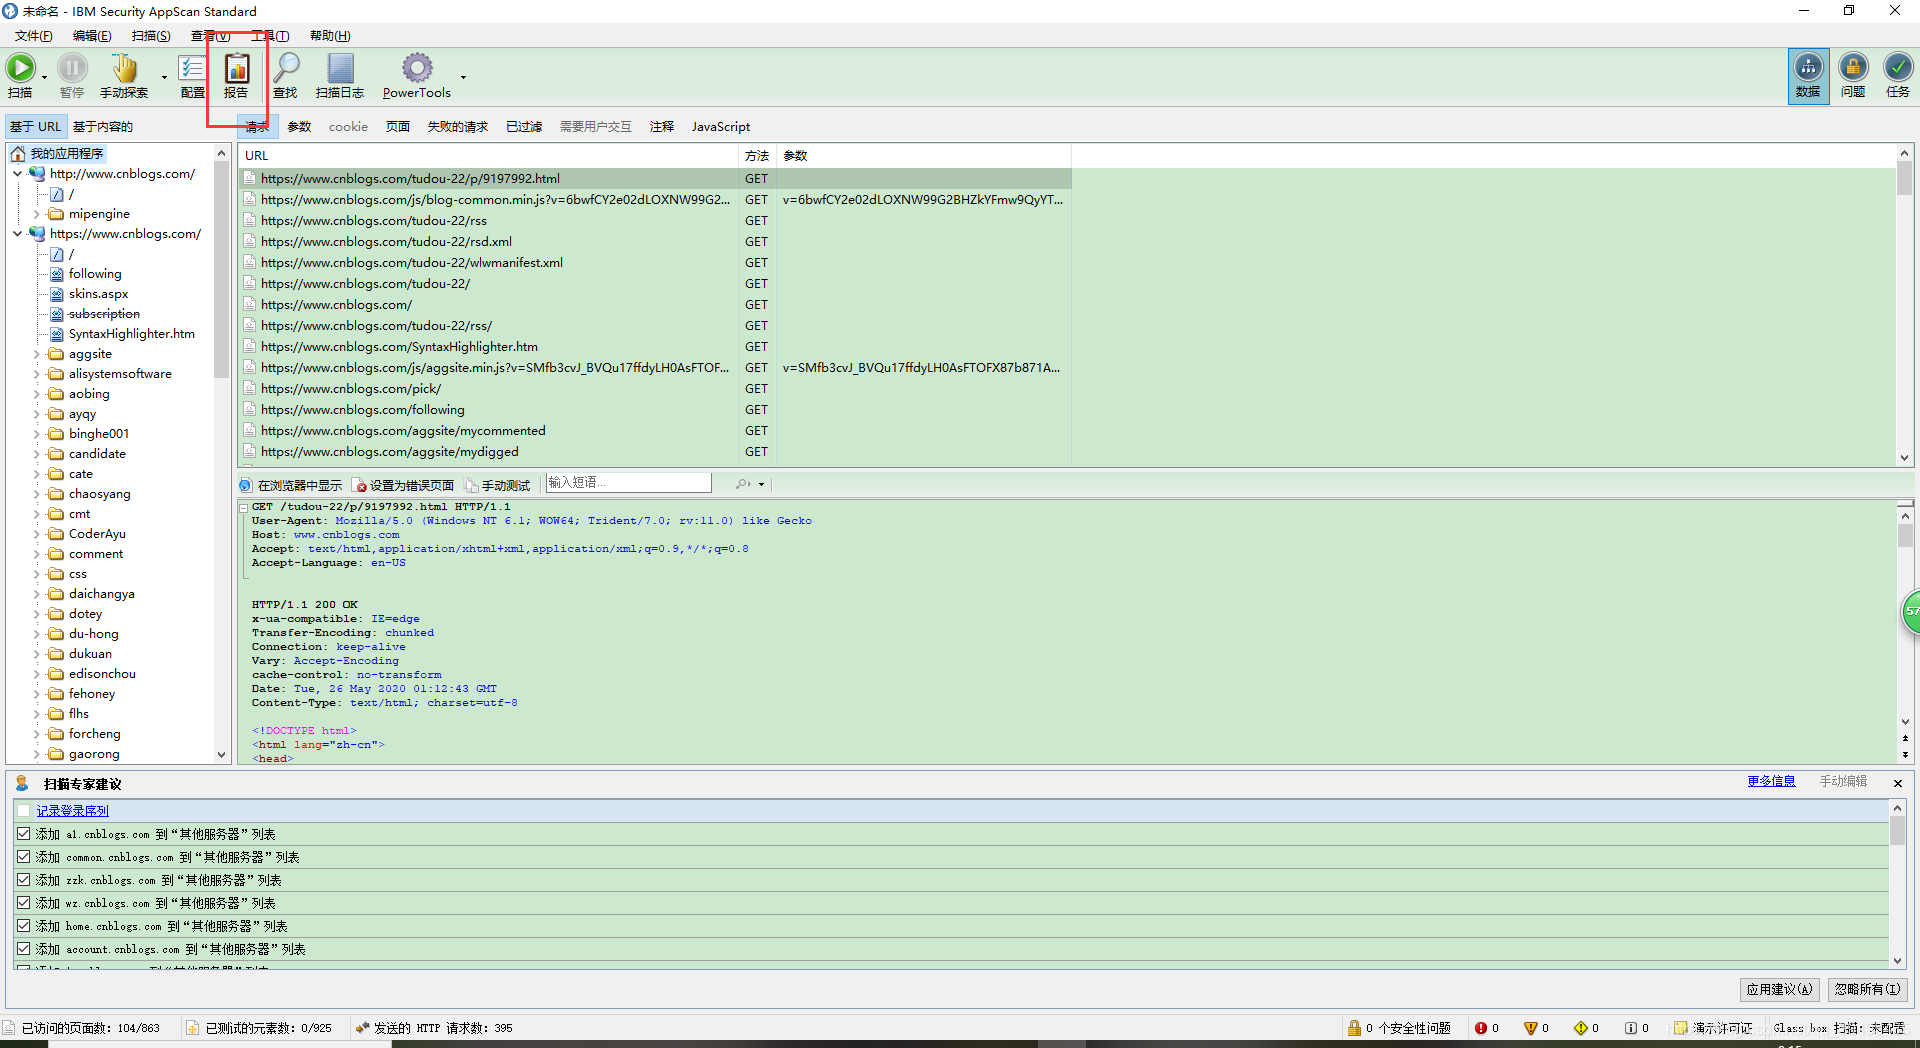This screenshot has height=1048, width=1920.
Task: Select My Application home icon in tree
Action: tap(18, 153)
